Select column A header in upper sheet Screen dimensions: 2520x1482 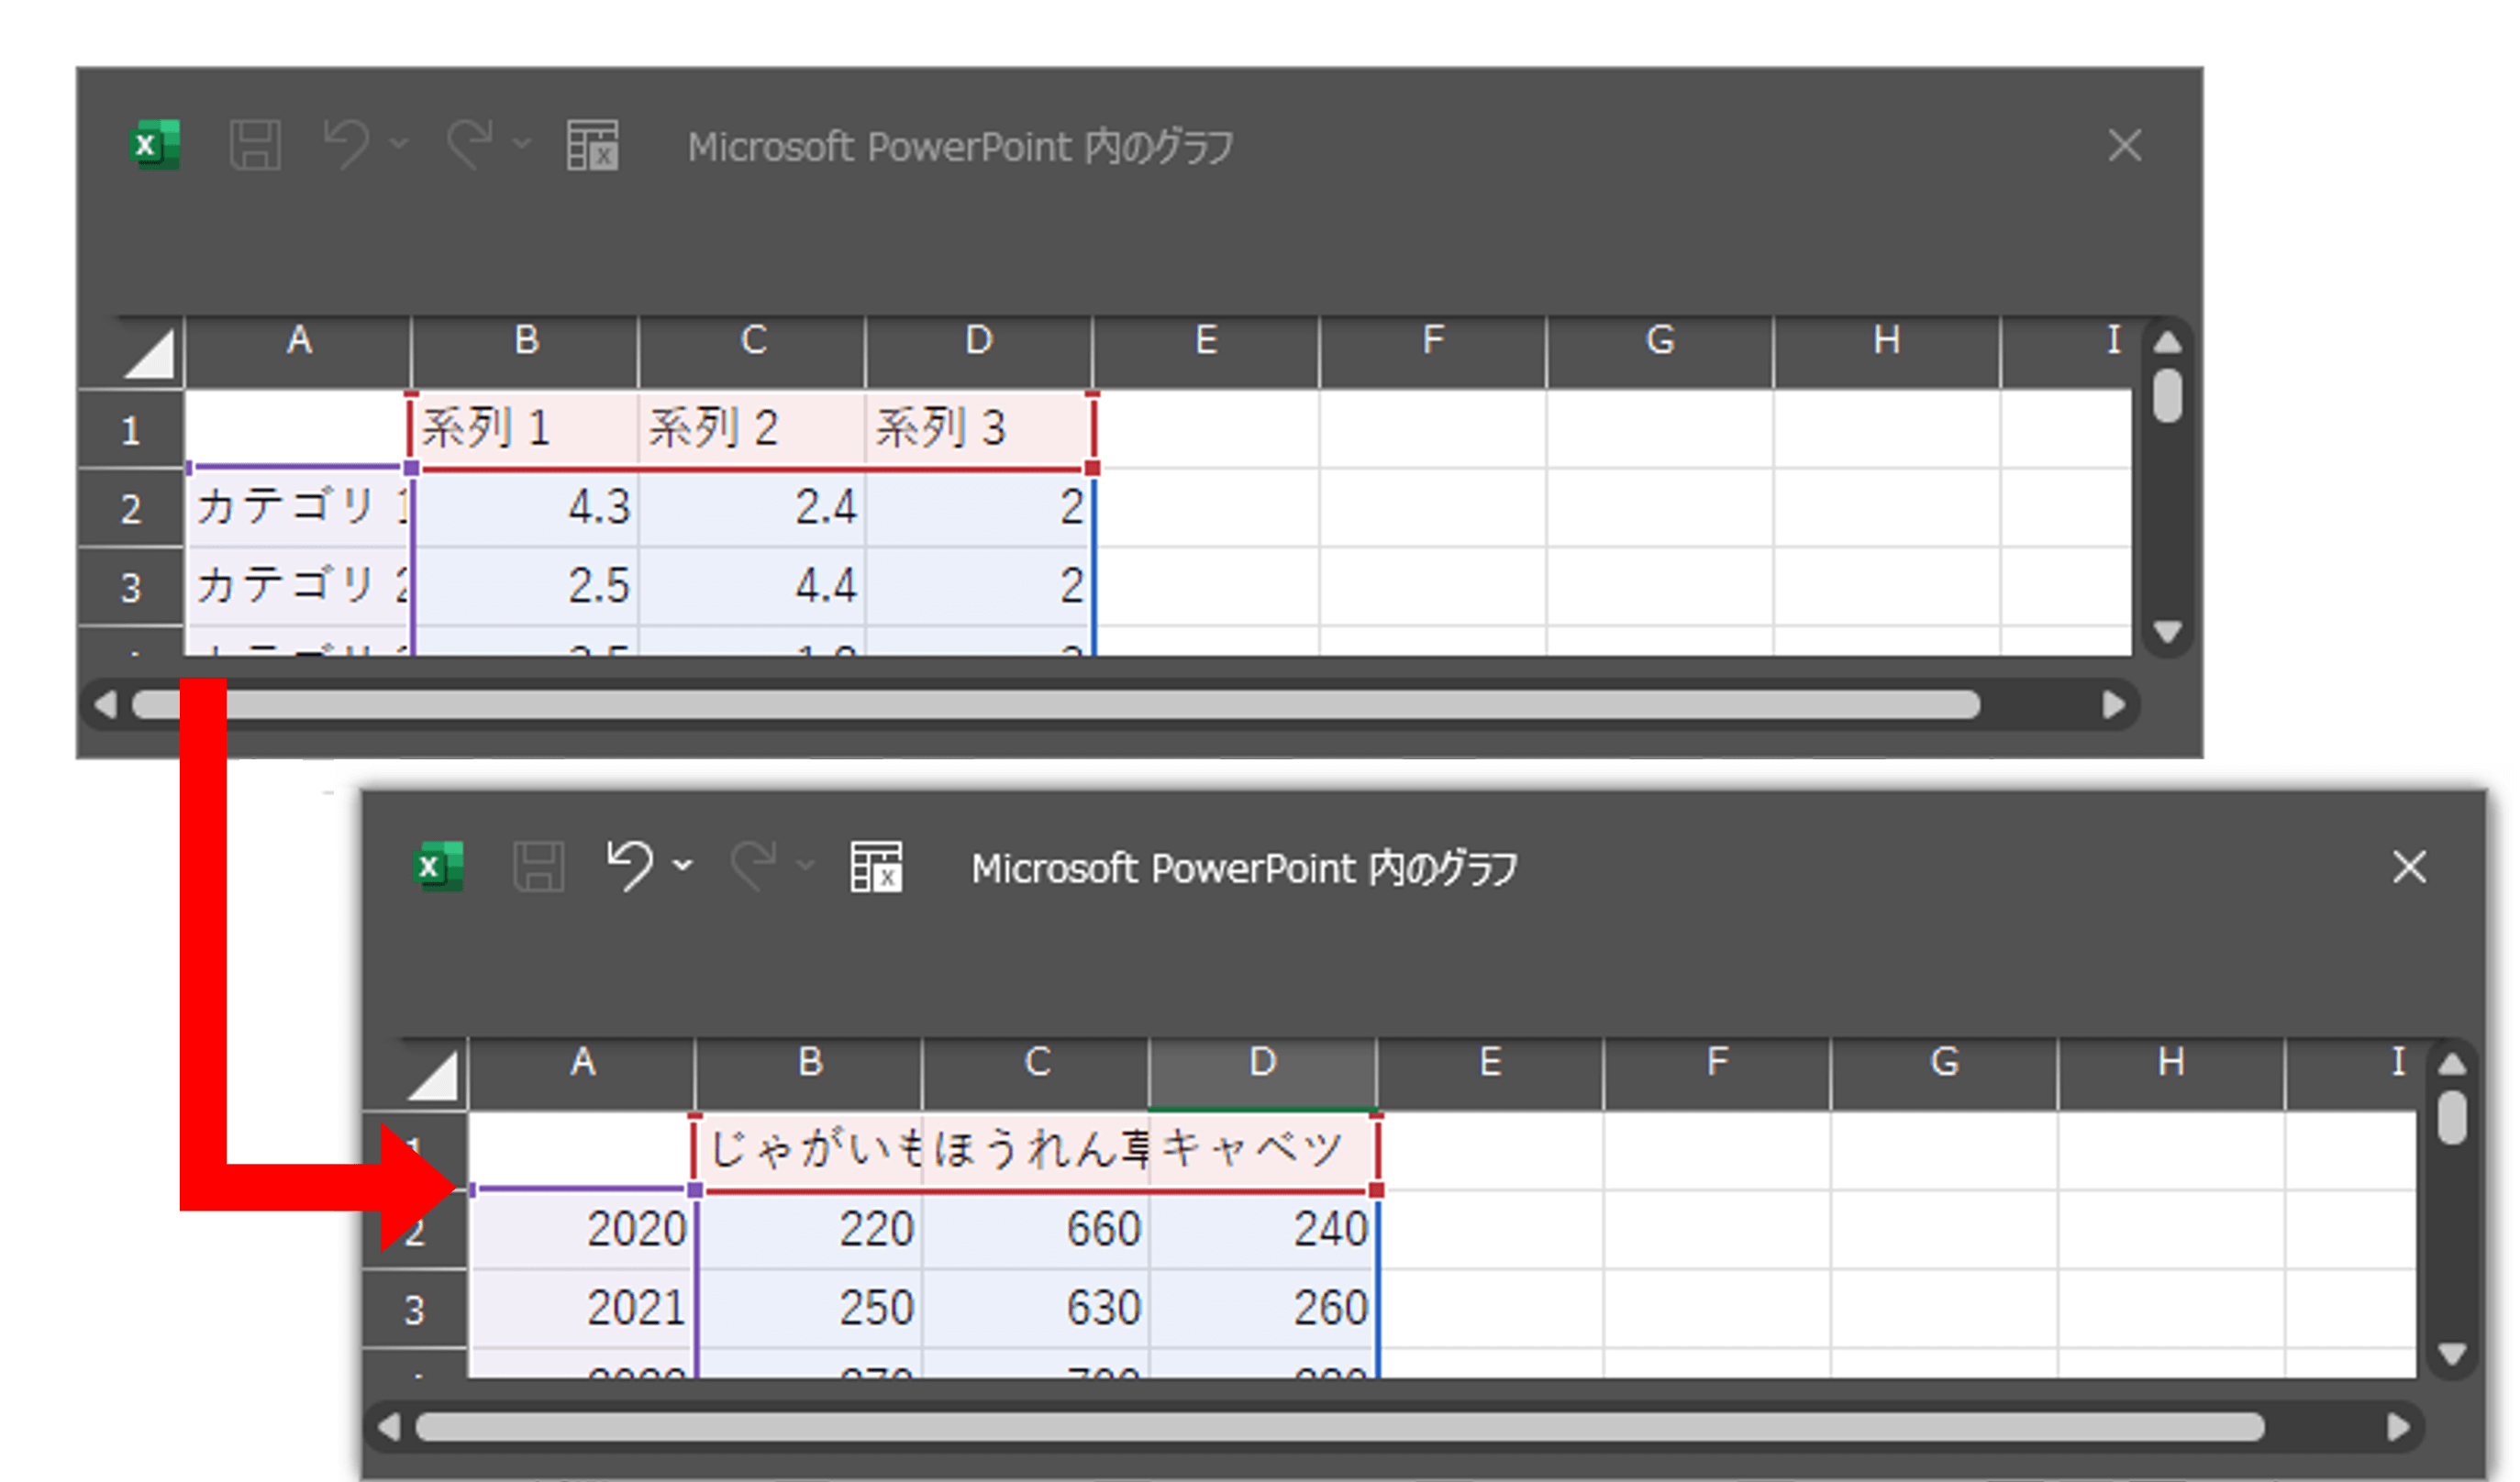(298, 352)
